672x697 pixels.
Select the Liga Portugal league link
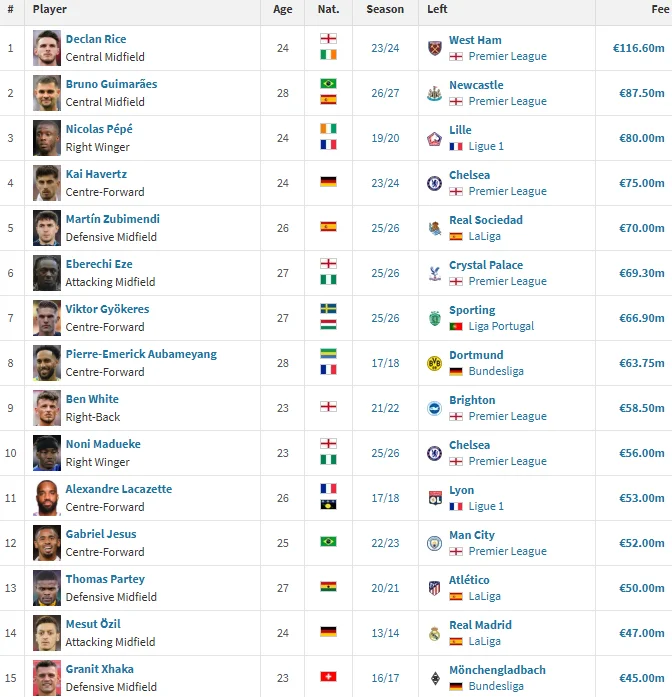click(x=501, y=326)
